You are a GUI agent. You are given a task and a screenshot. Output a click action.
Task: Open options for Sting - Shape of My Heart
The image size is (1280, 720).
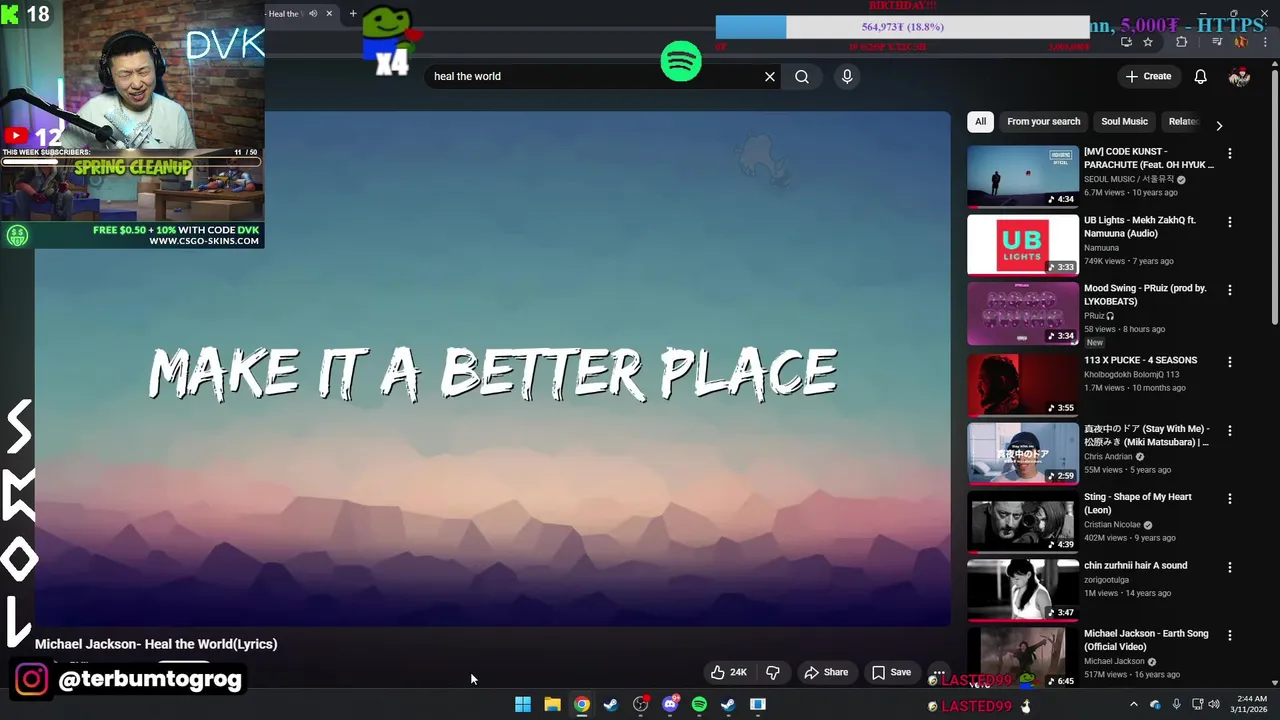pyautogui.click(x=1230, y=498)
